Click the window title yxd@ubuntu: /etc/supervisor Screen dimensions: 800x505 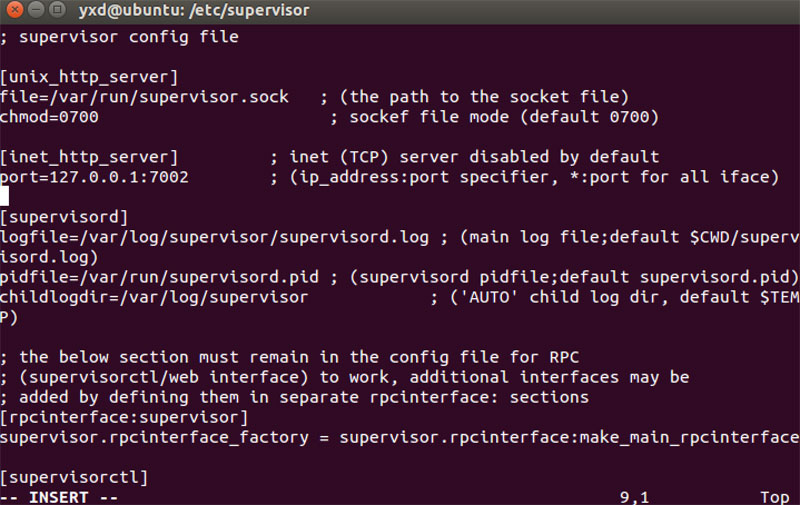(194, 10)
